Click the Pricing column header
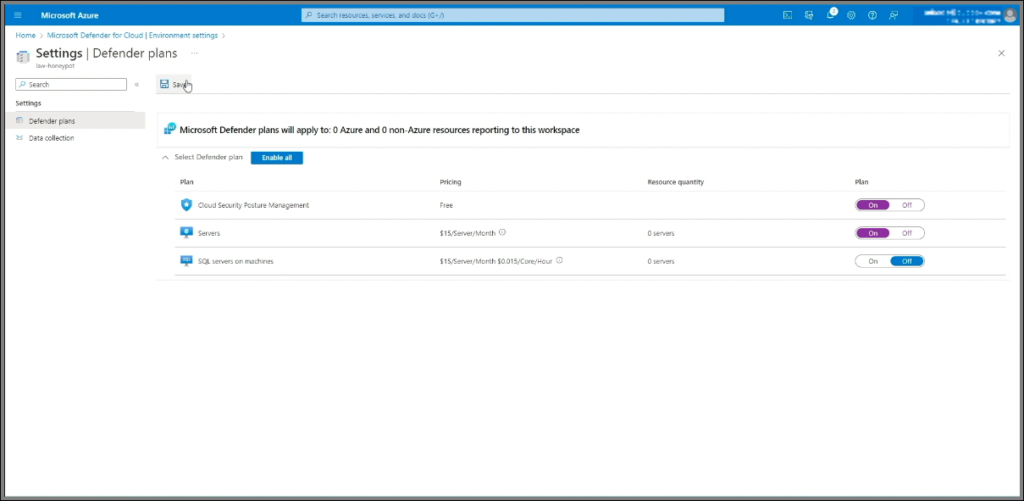The image size is (1024, 501). tap(451, 182)
